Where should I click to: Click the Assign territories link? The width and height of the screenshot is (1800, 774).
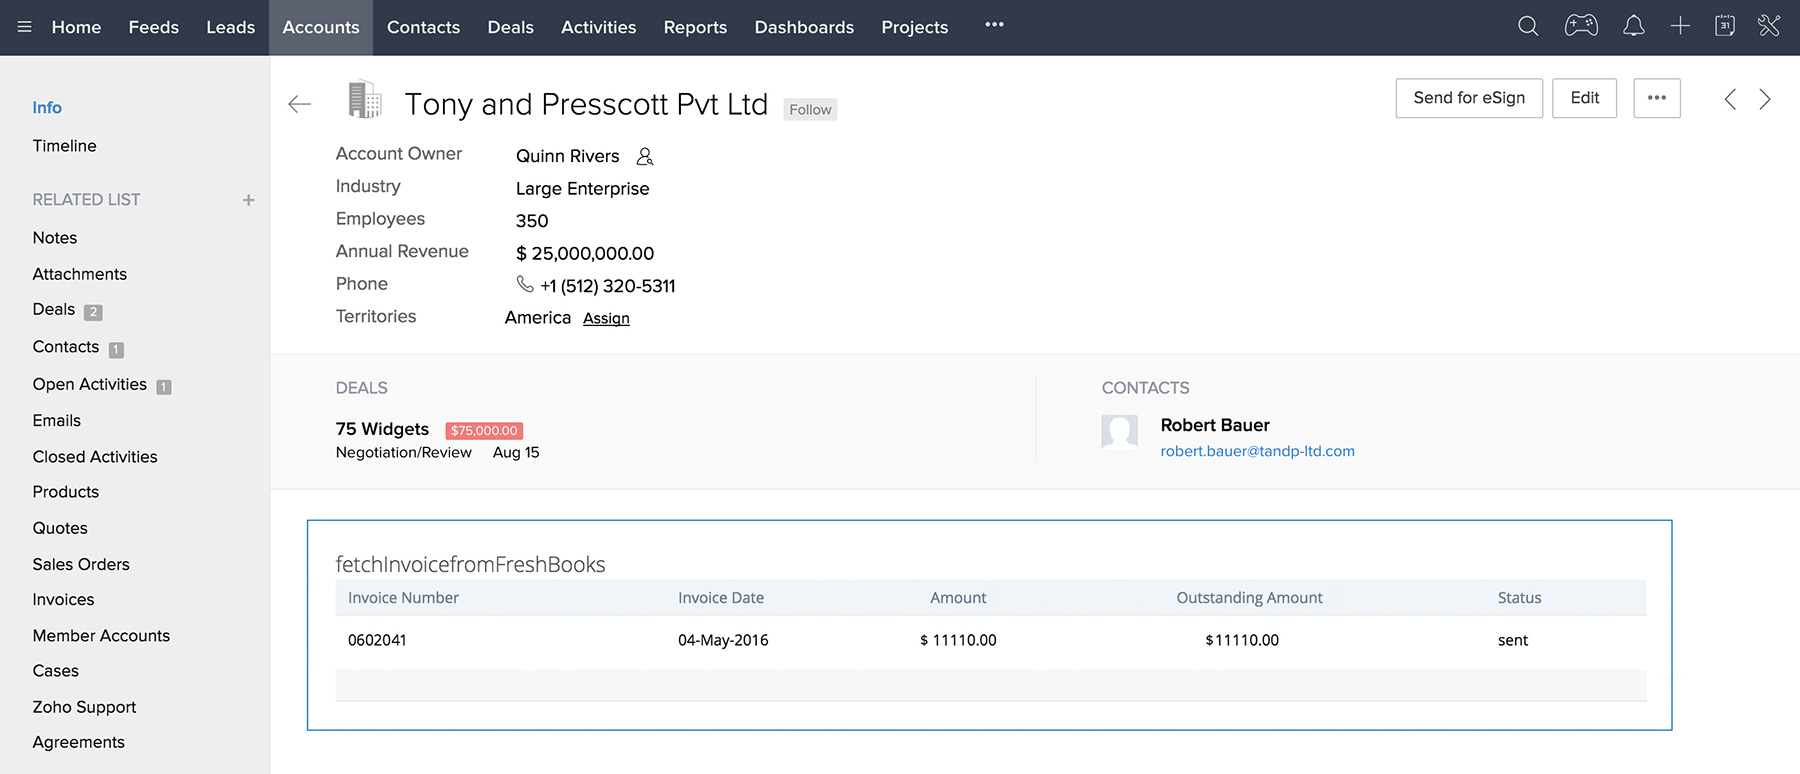pyautogui.click(x=606, y=318)
